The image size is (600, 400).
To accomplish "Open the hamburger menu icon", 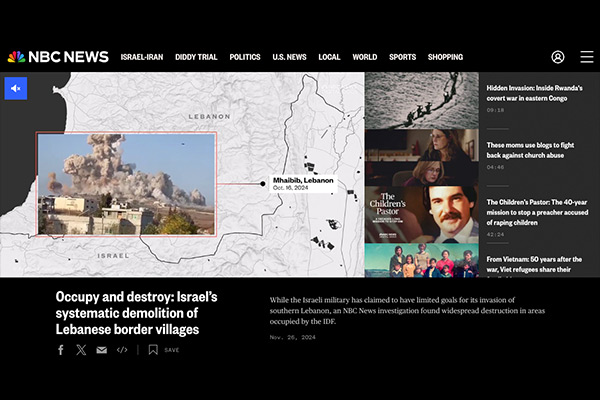I will point(587,57).
